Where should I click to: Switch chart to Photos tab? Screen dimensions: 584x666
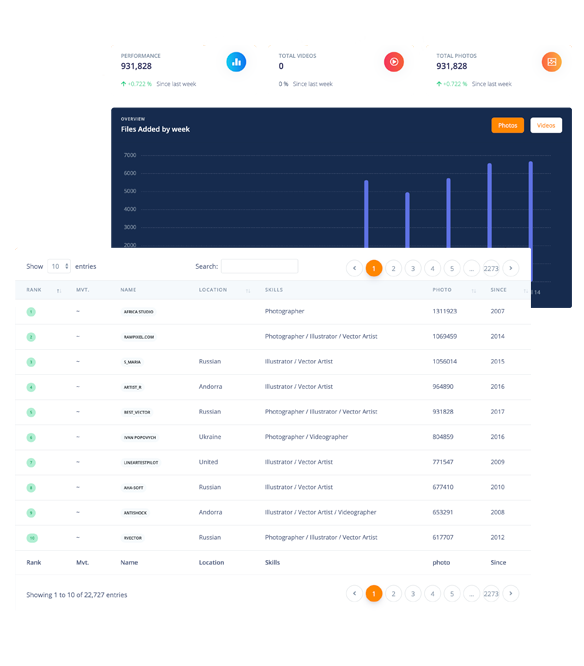tap(508, 125)
